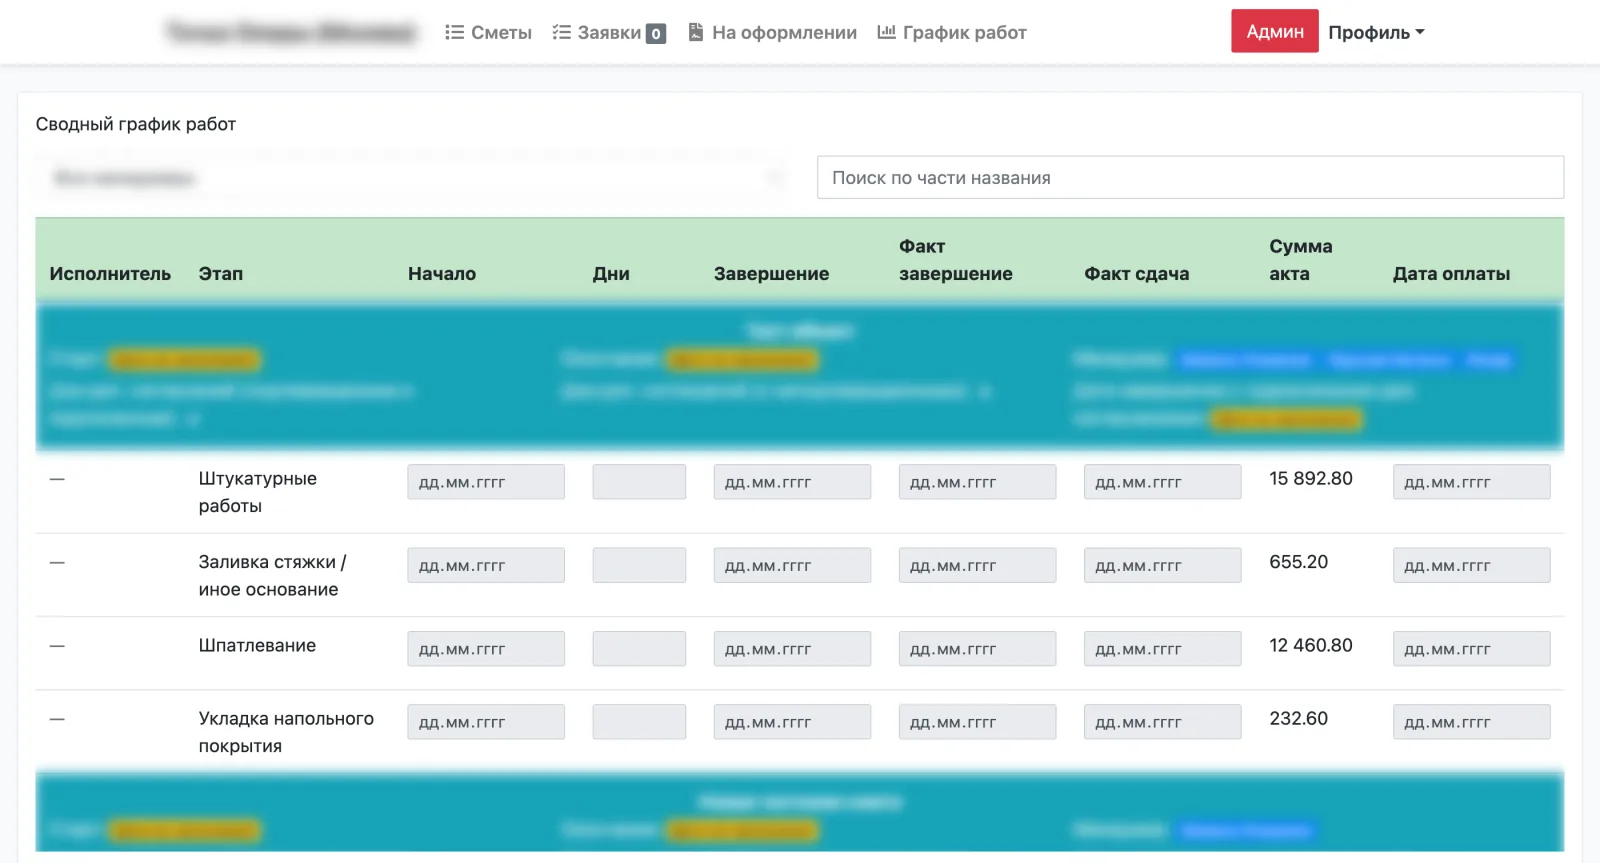Set Факт сдача for Шпатлевание

[x=1162, y=649]
